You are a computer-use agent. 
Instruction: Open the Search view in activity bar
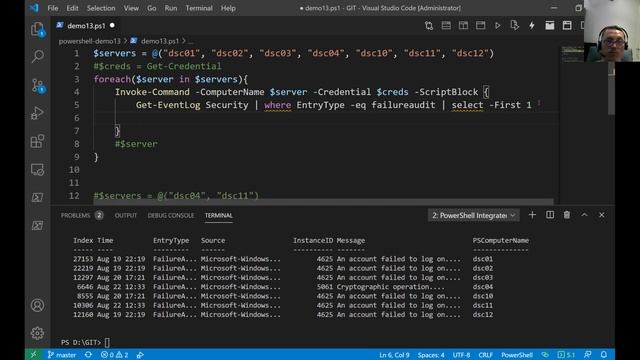[38, 56]
